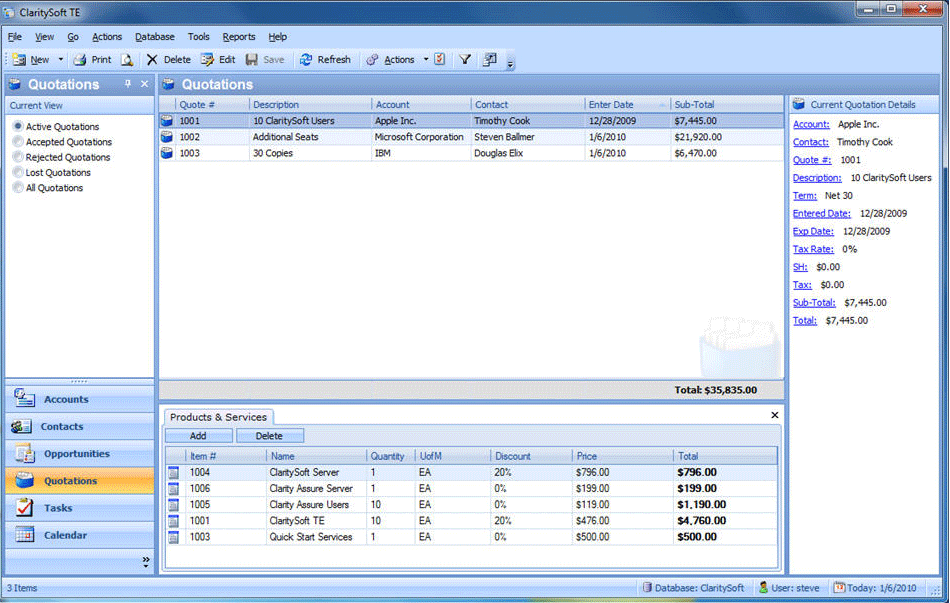950x603 pixels.
Task: Go to Accounts in navigation pane
Action: point(80,399)
